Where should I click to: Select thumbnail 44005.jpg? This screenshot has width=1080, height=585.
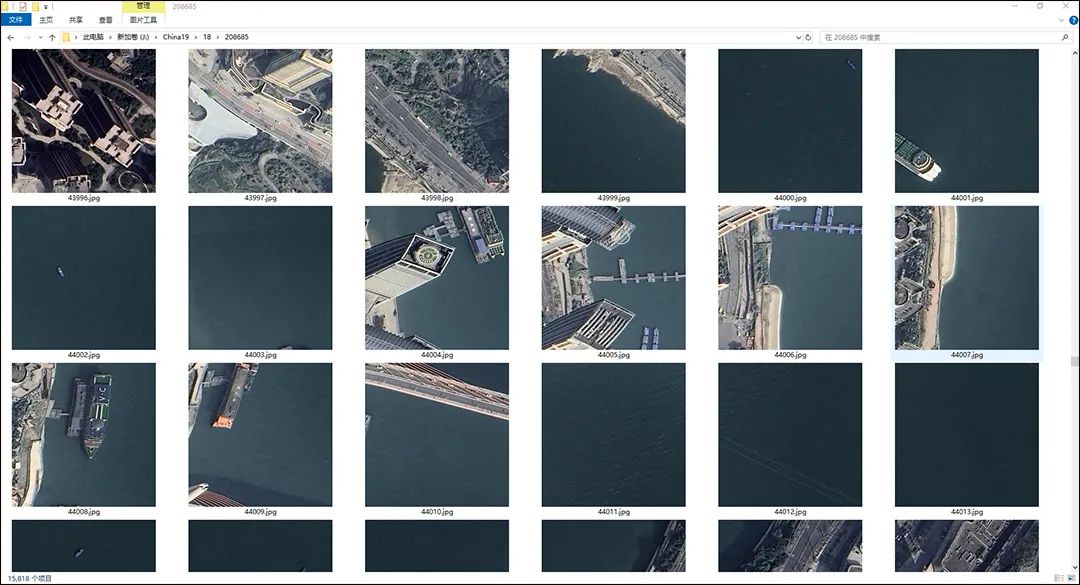(614, 278)
